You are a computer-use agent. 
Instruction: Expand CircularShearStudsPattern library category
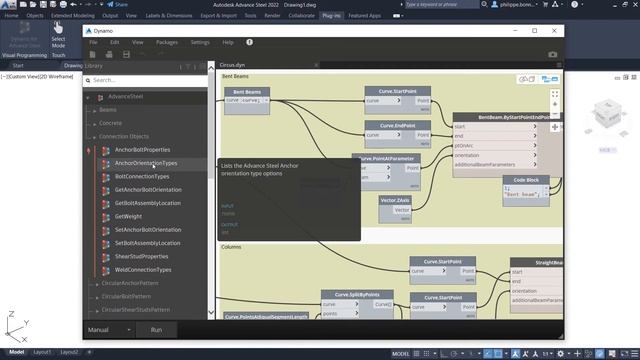tap(97, 311)
